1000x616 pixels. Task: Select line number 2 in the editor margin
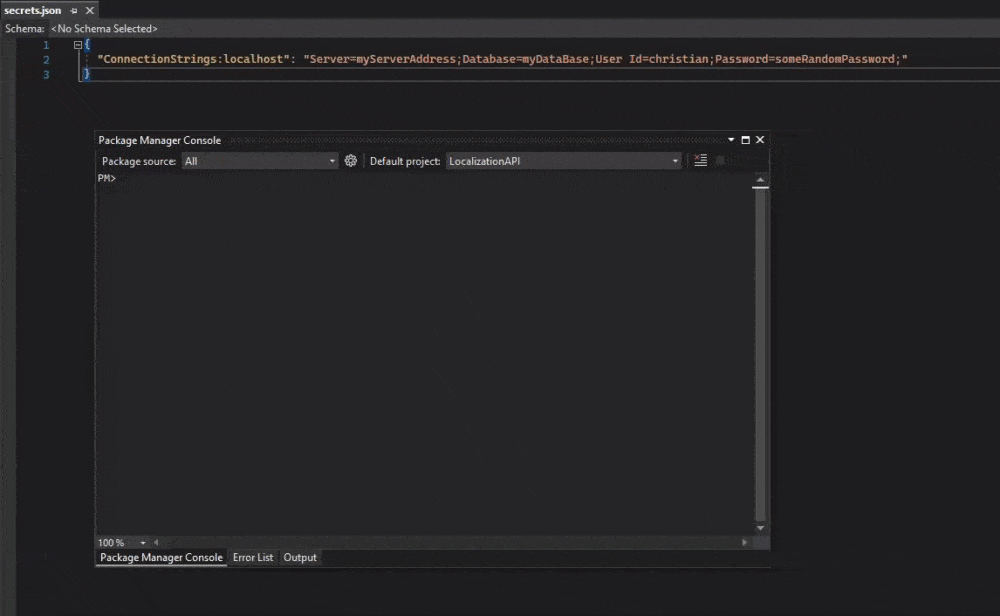[46, 58]
